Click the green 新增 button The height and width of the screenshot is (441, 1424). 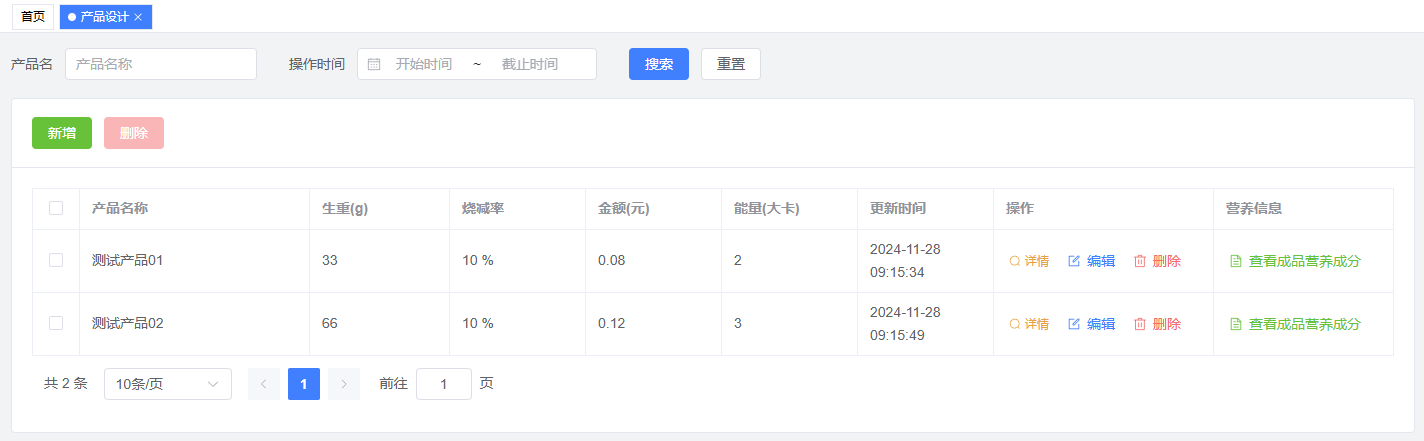62,133
